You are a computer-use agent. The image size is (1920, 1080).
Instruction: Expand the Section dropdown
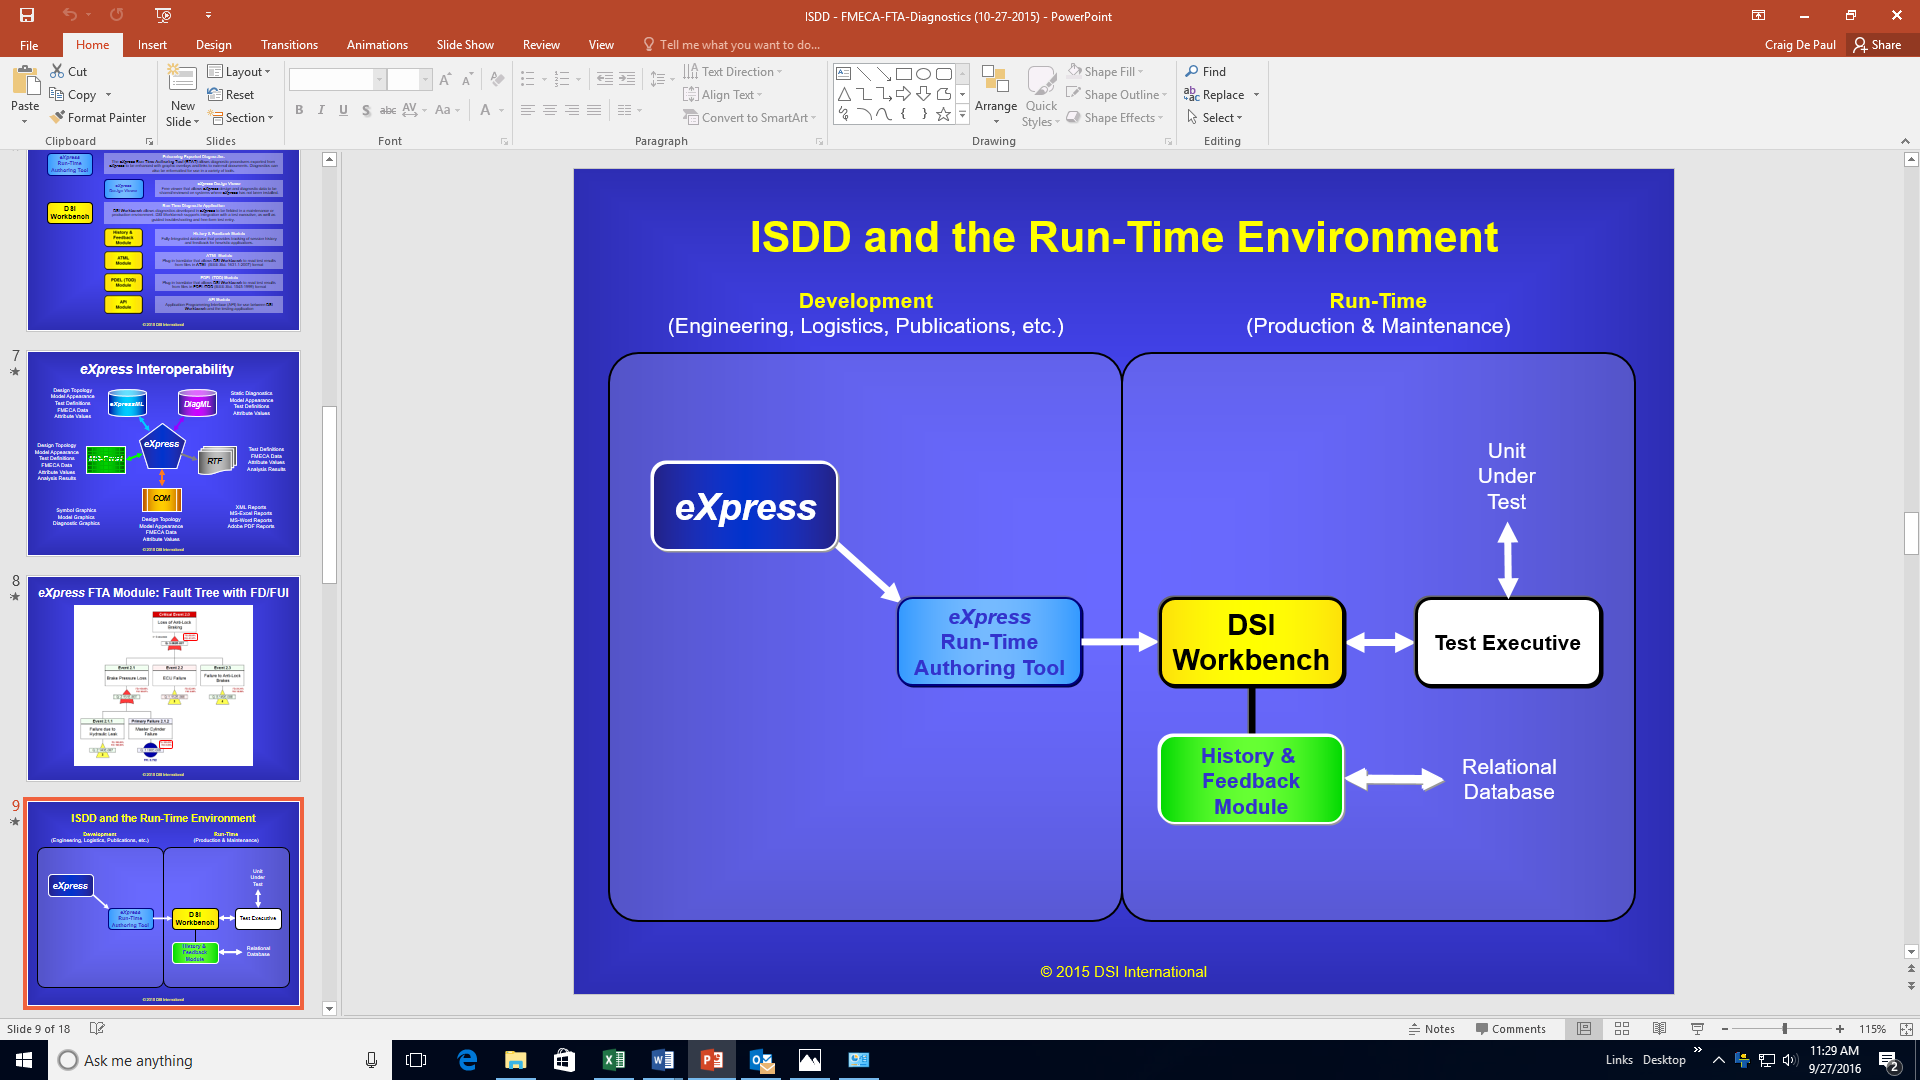tap(240, 117)
